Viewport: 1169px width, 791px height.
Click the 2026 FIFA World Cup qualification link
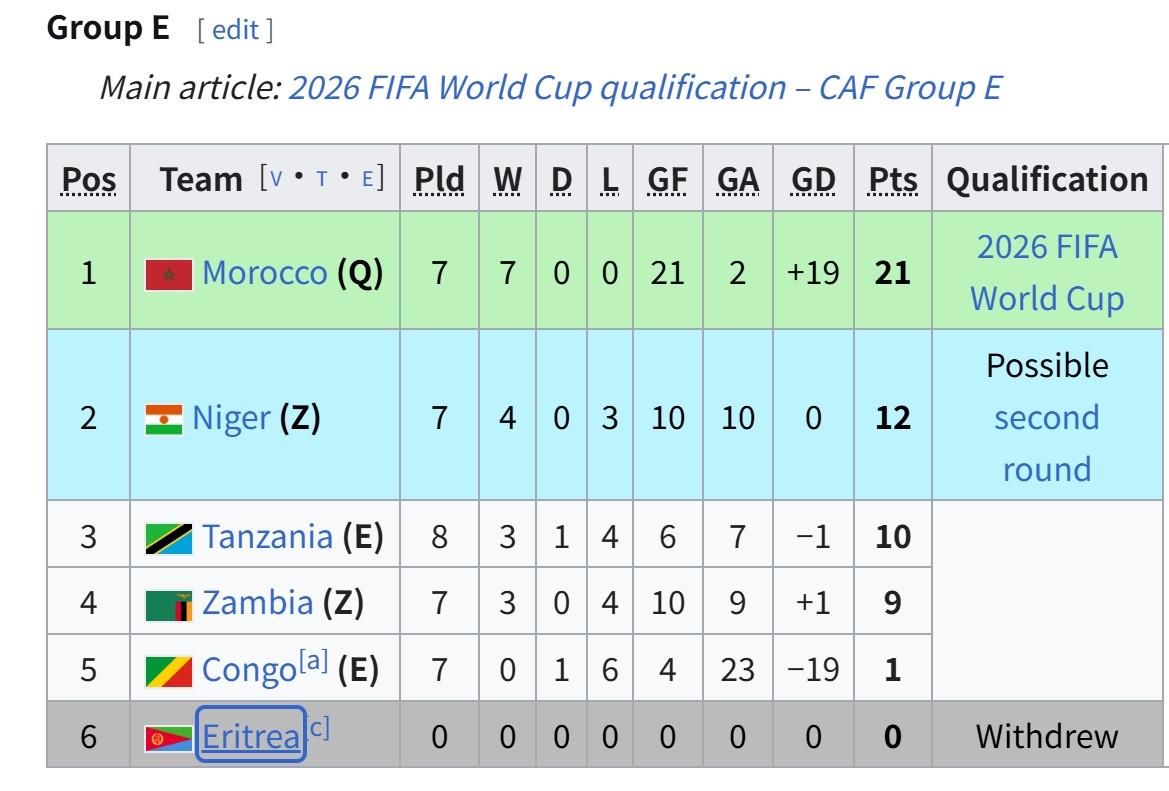(x=1047, y=272)
